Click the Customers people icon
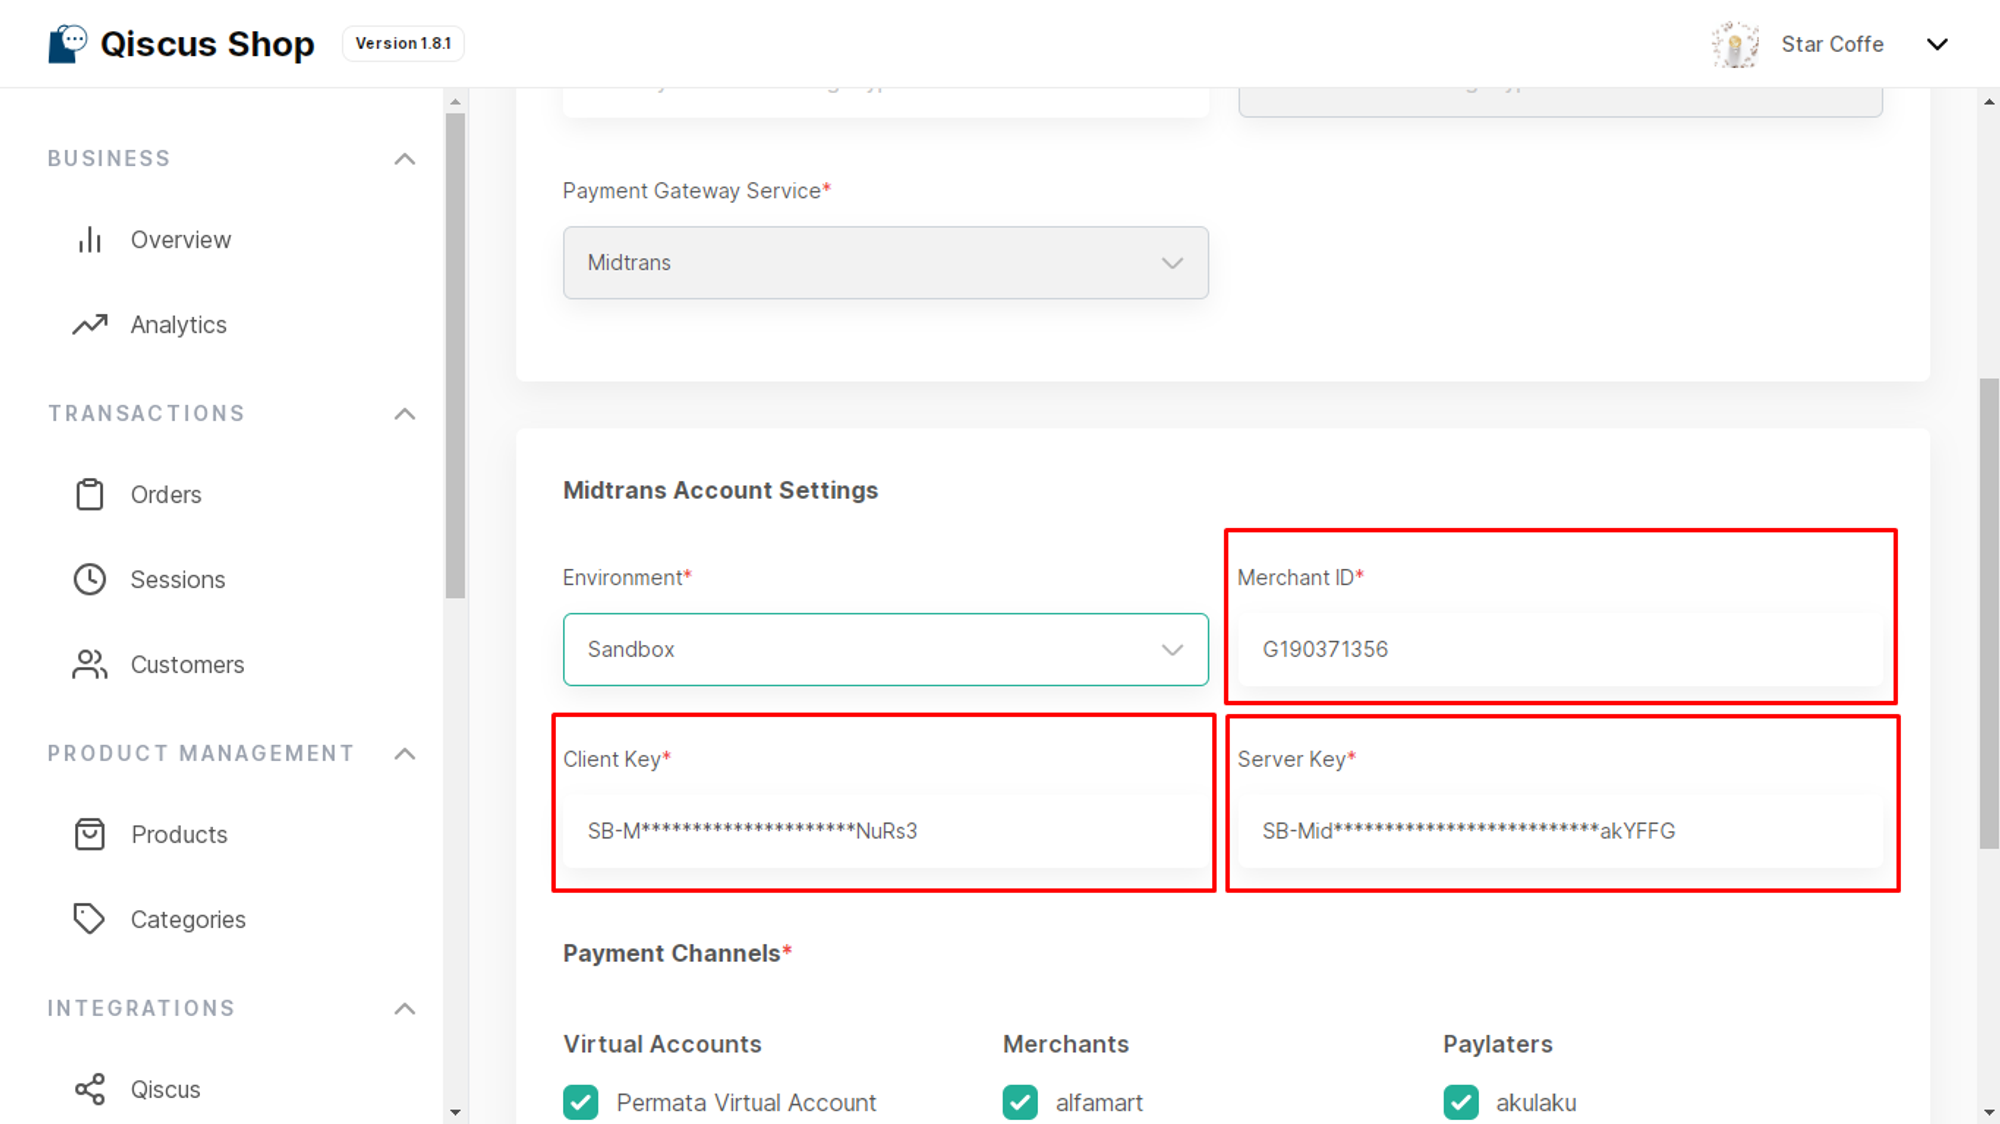2000x1124 pixels. pos(90,664)
